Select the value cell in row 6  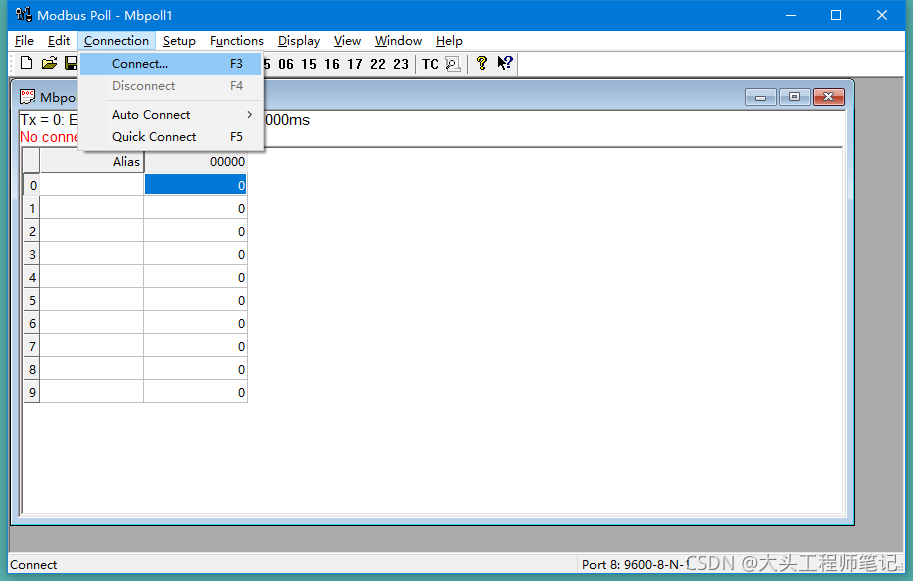(196, 323)
